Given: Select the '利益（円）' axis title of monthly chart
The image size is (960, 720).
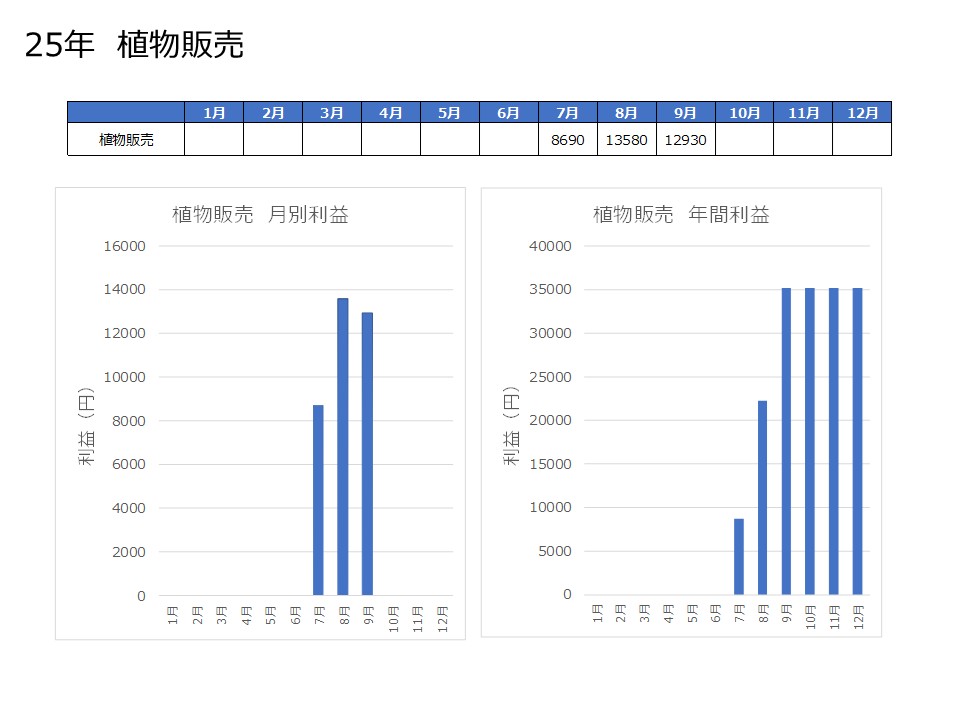Looking at the screenshot, I should click(x=86, y=427).
